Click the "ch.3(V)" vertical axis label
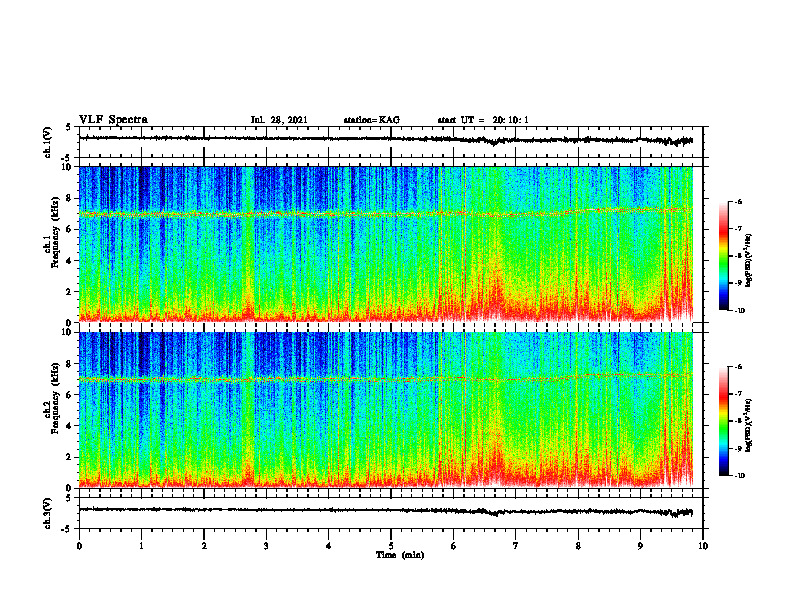This screenshot has height=612, width=792. (48, 514)
